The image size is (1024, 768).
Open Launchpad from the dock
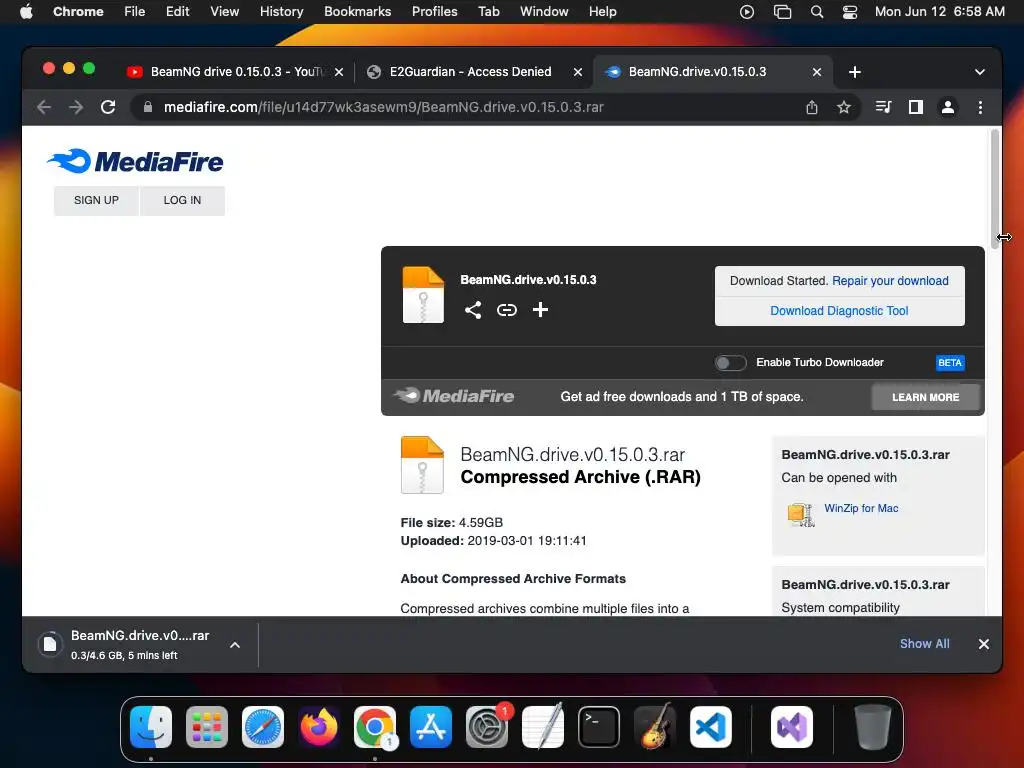pos(207,727)
